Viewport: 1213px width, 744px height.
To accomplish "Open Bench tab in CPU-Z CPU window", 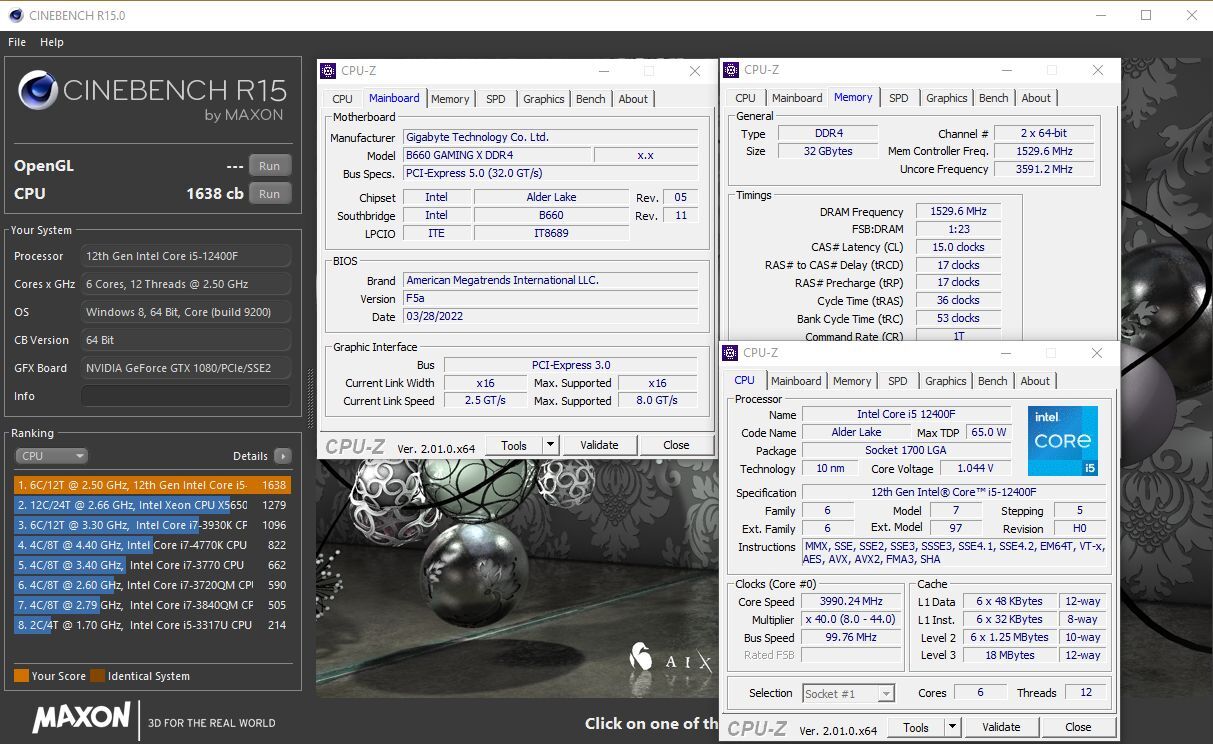I will 992,381.
